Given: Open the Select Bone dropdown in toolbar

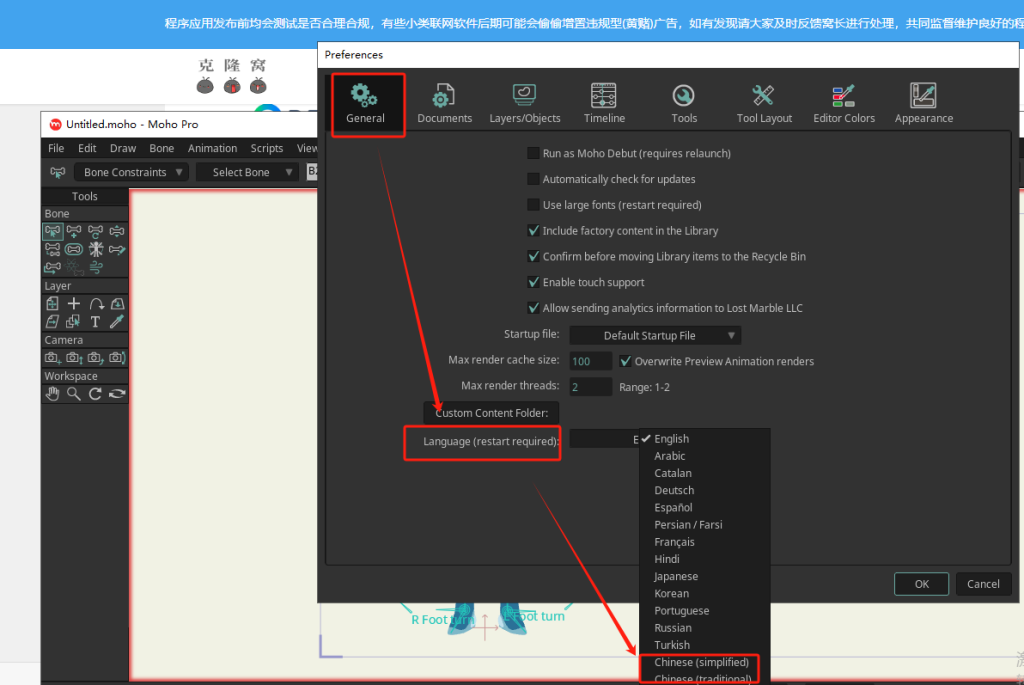Looking at the screenshot, I should (248, 172).
